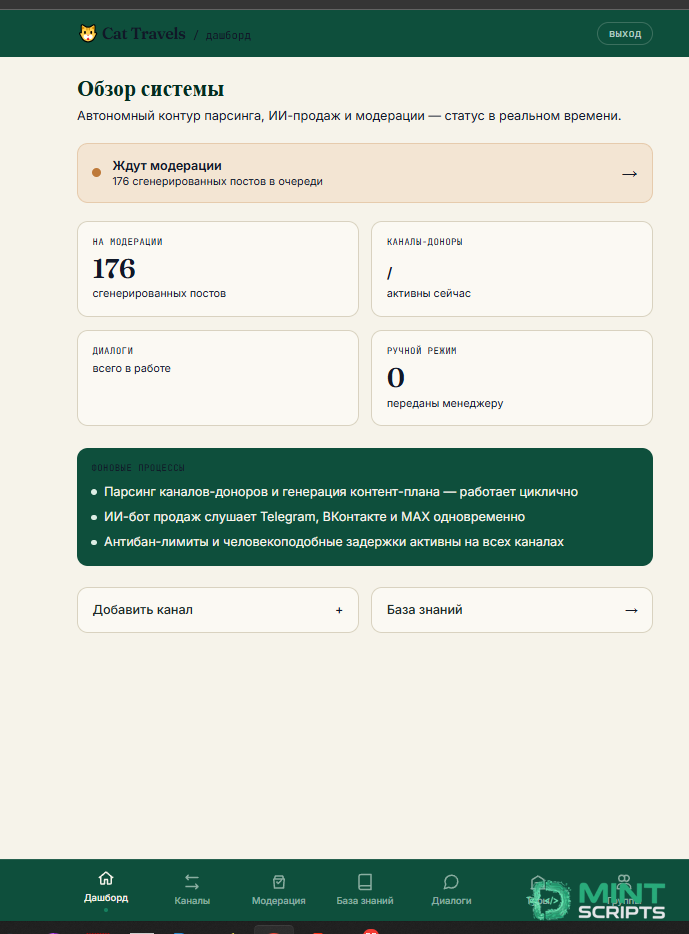
Task: Click the line about Парсинг каналов-доноров
Action: (x=341, y=492)
